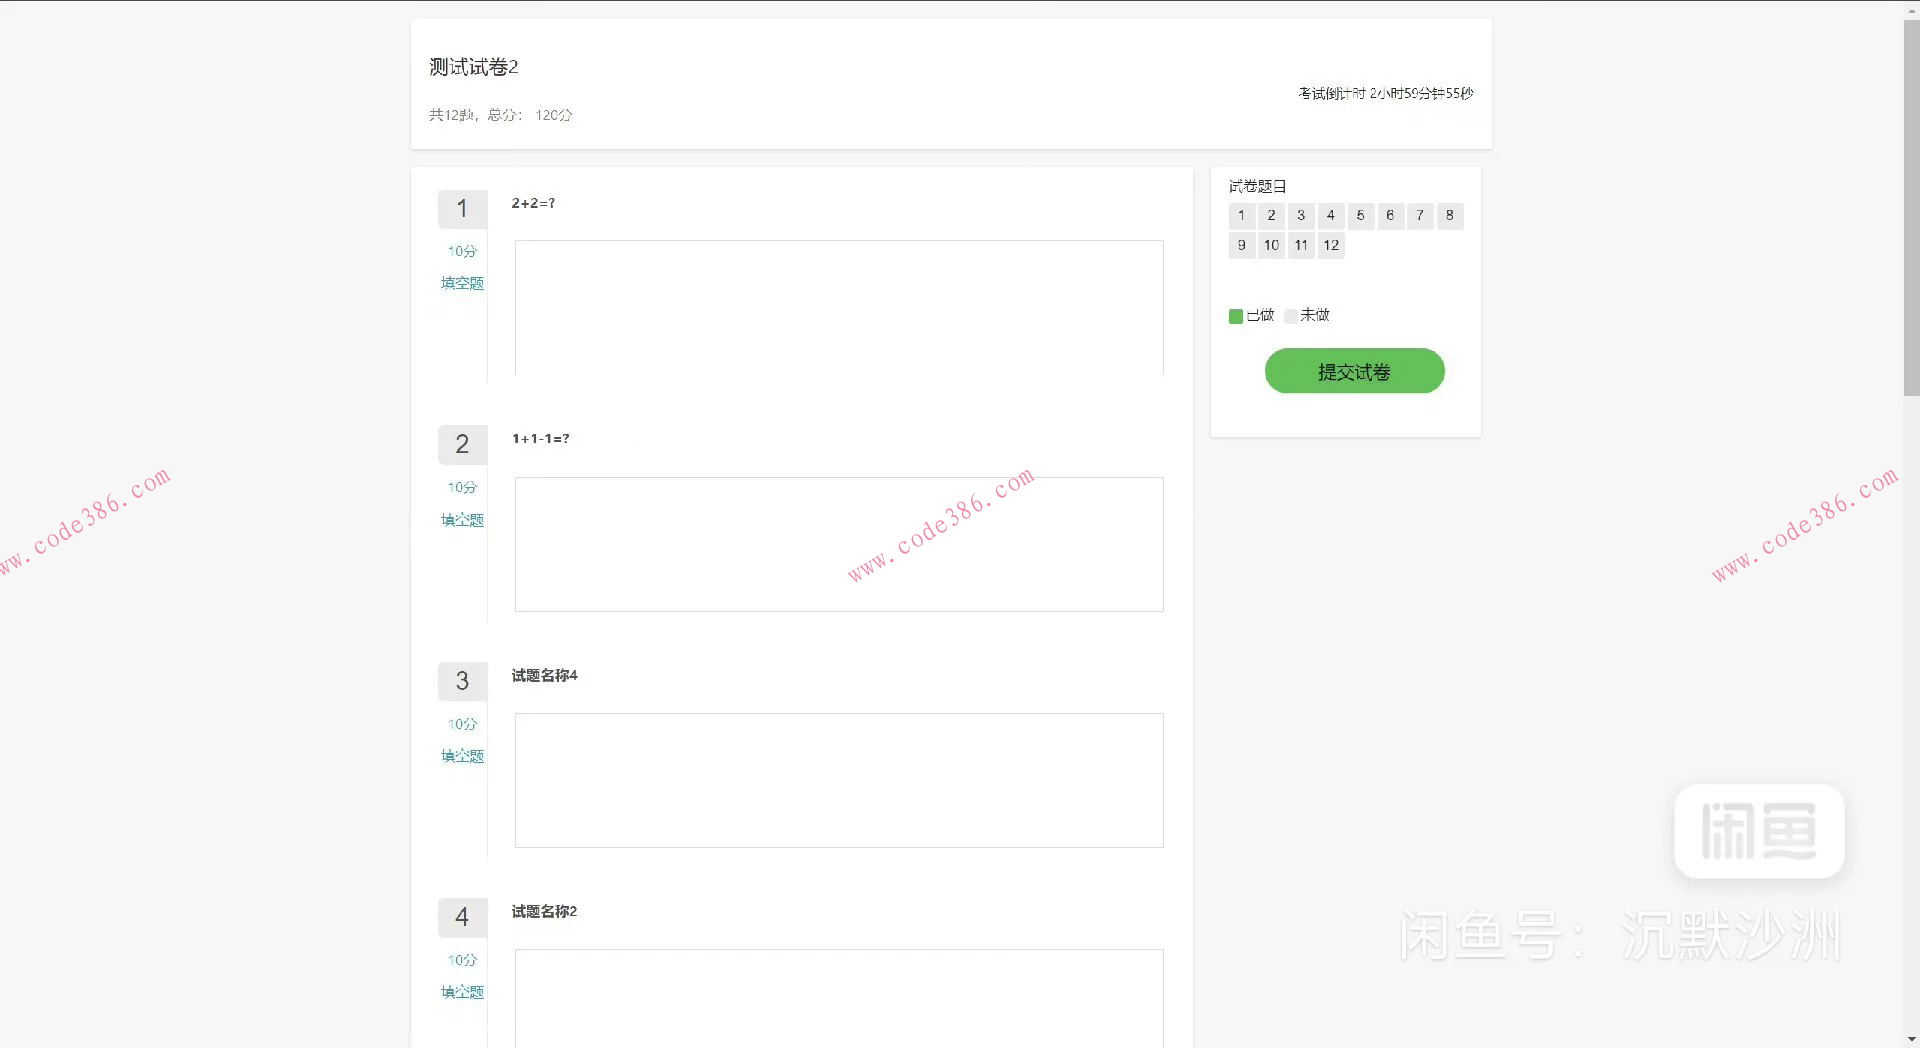Click the gray 未做 legend marker
Viewport: 1920px width, 1048px height.
tap(1290, 315)
